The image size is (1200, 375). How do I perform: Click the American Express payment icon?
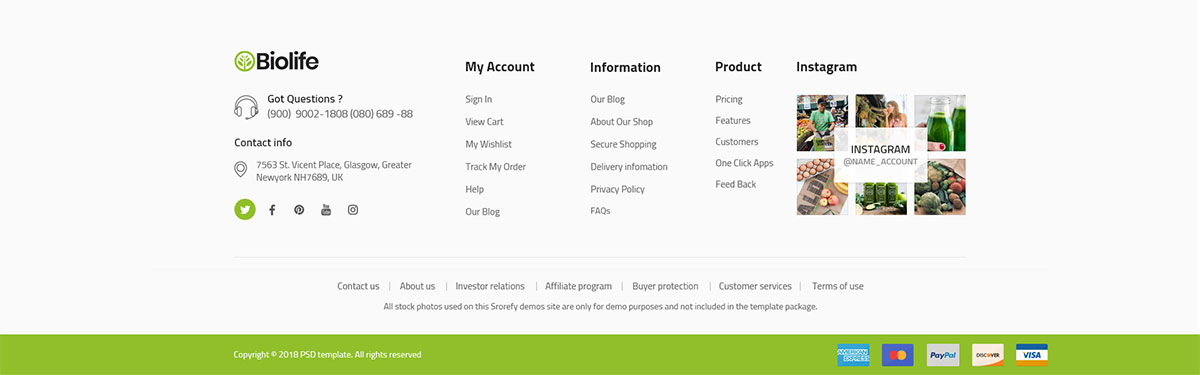point(853,355)
